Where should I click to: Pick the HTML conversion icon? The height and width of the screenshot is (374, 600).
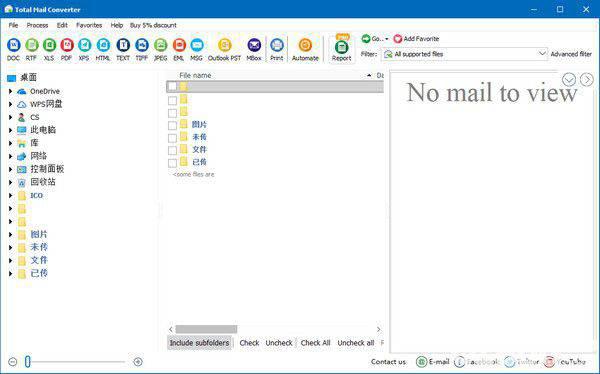click(x=103, y=45)
